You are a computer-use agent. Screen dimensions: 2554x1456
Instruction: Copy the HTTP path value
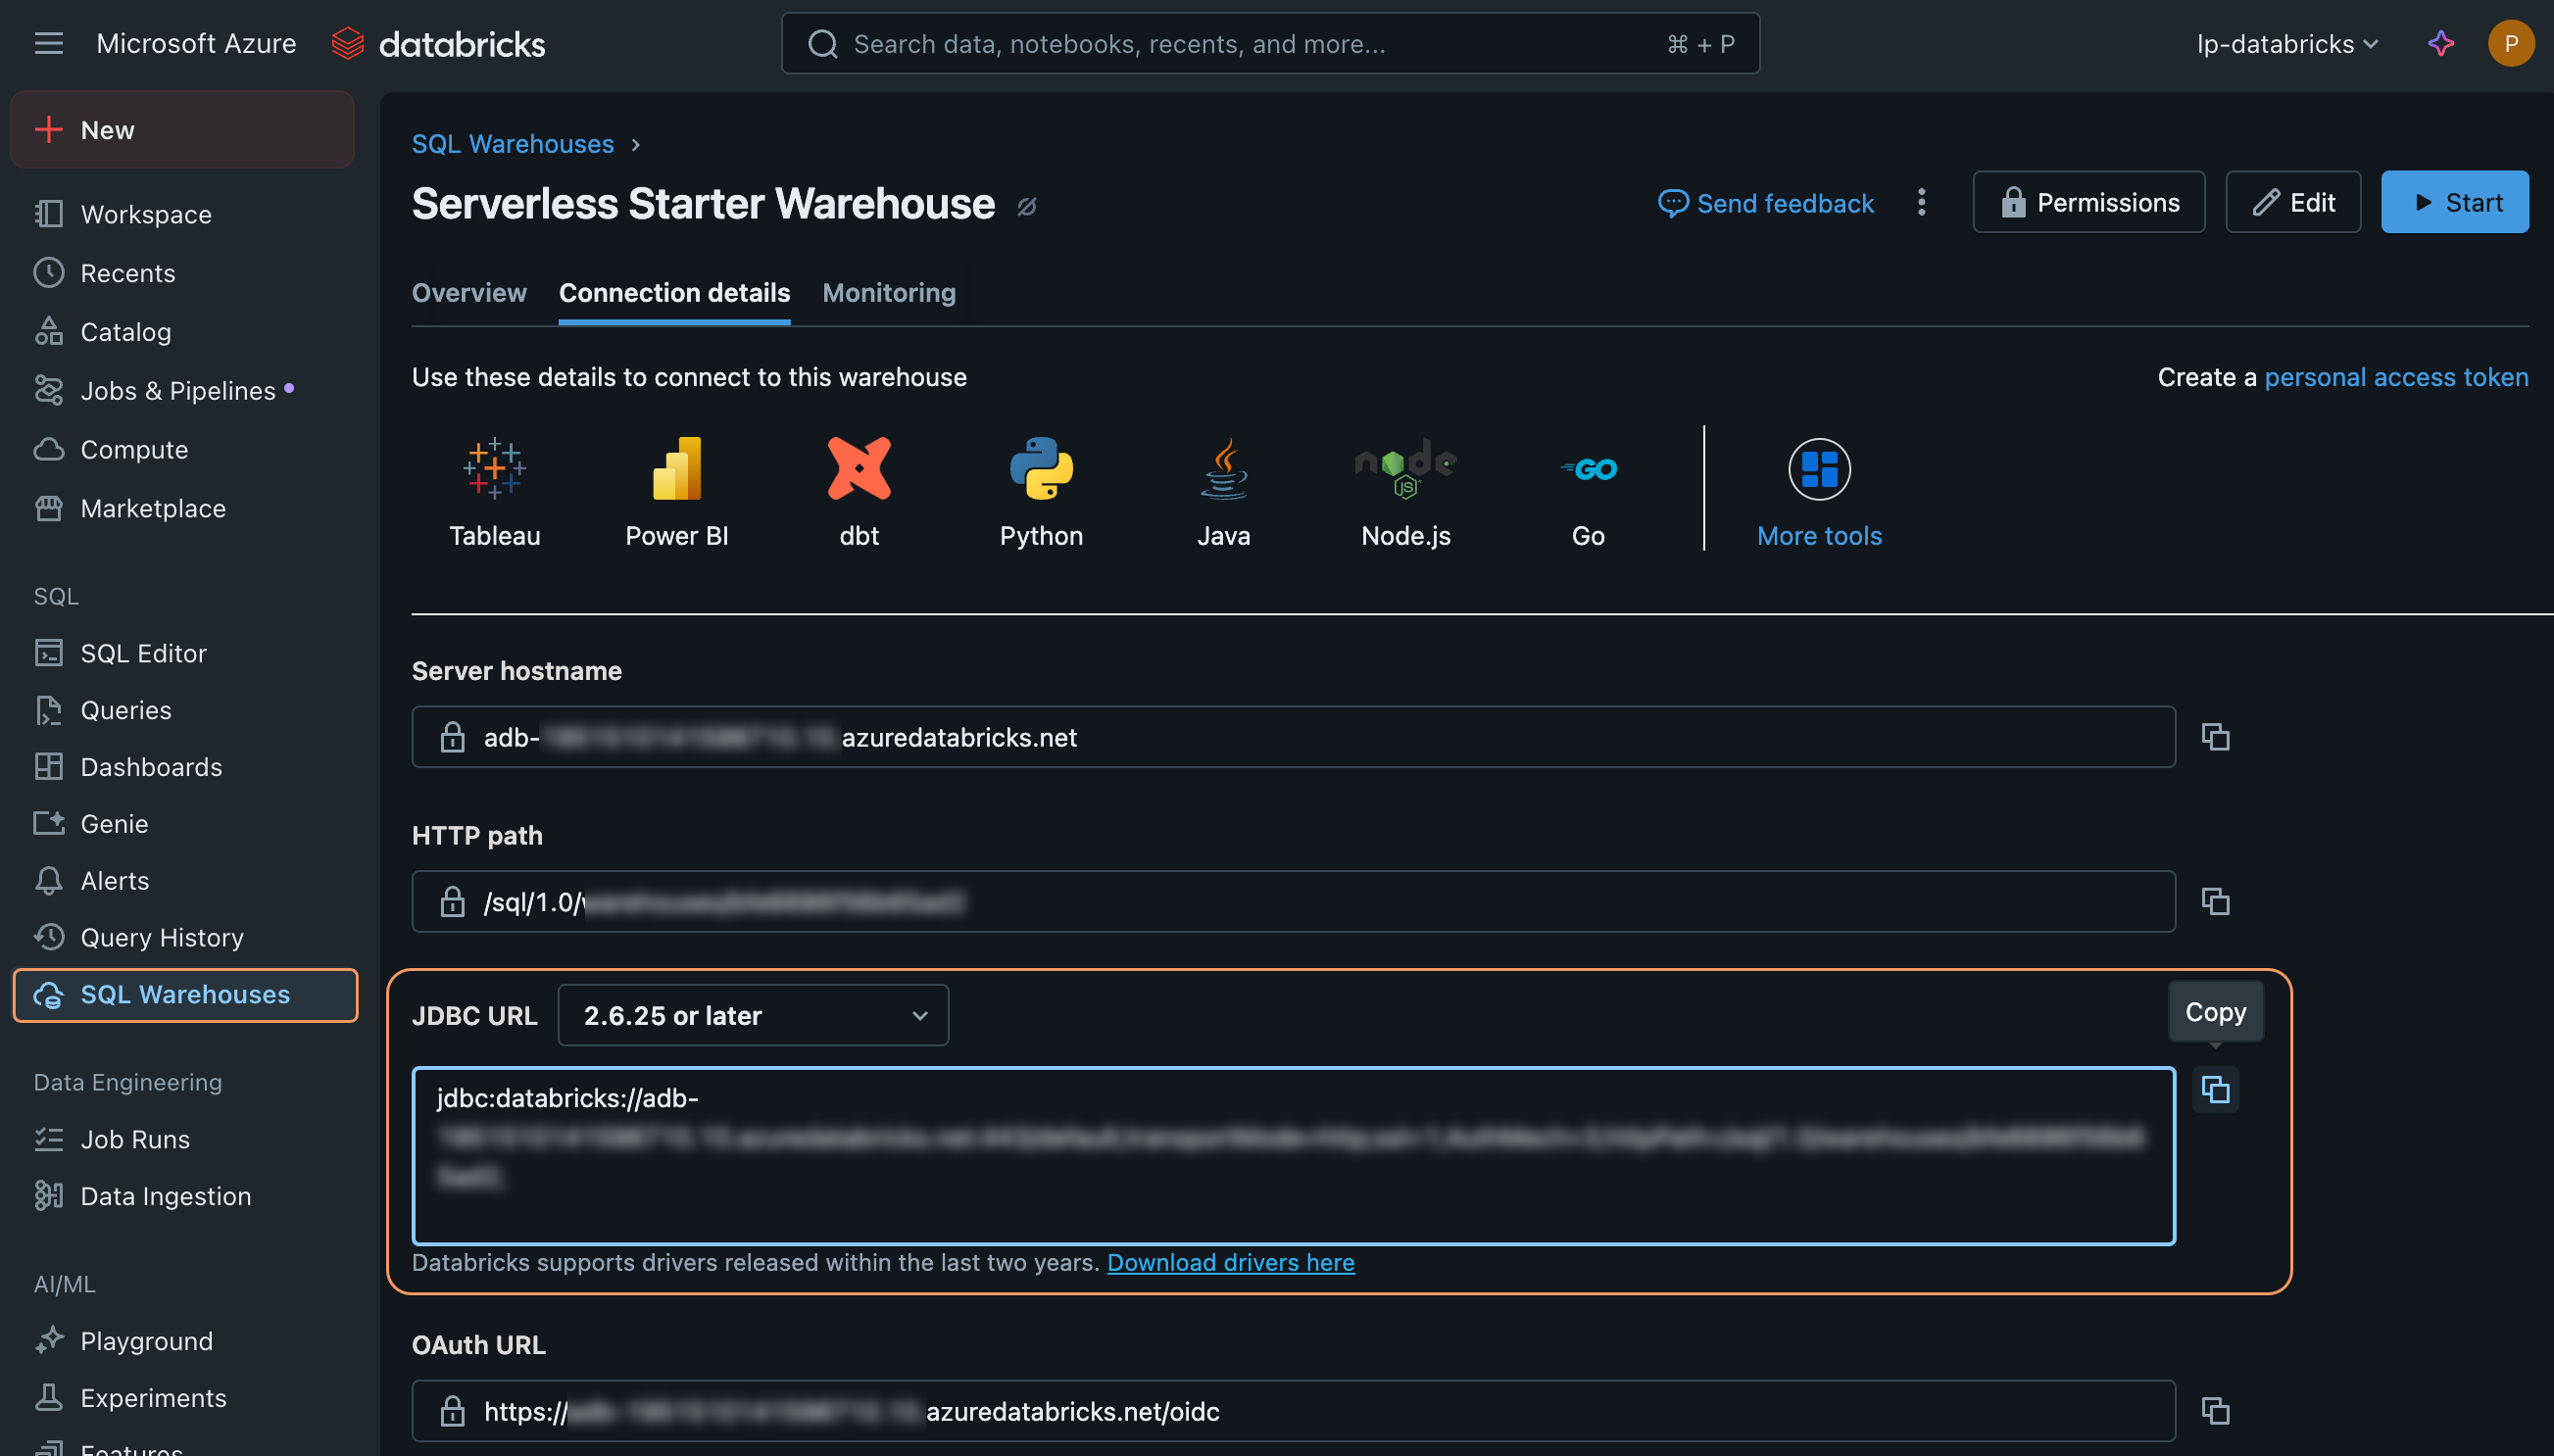(x=2215, y=901)
